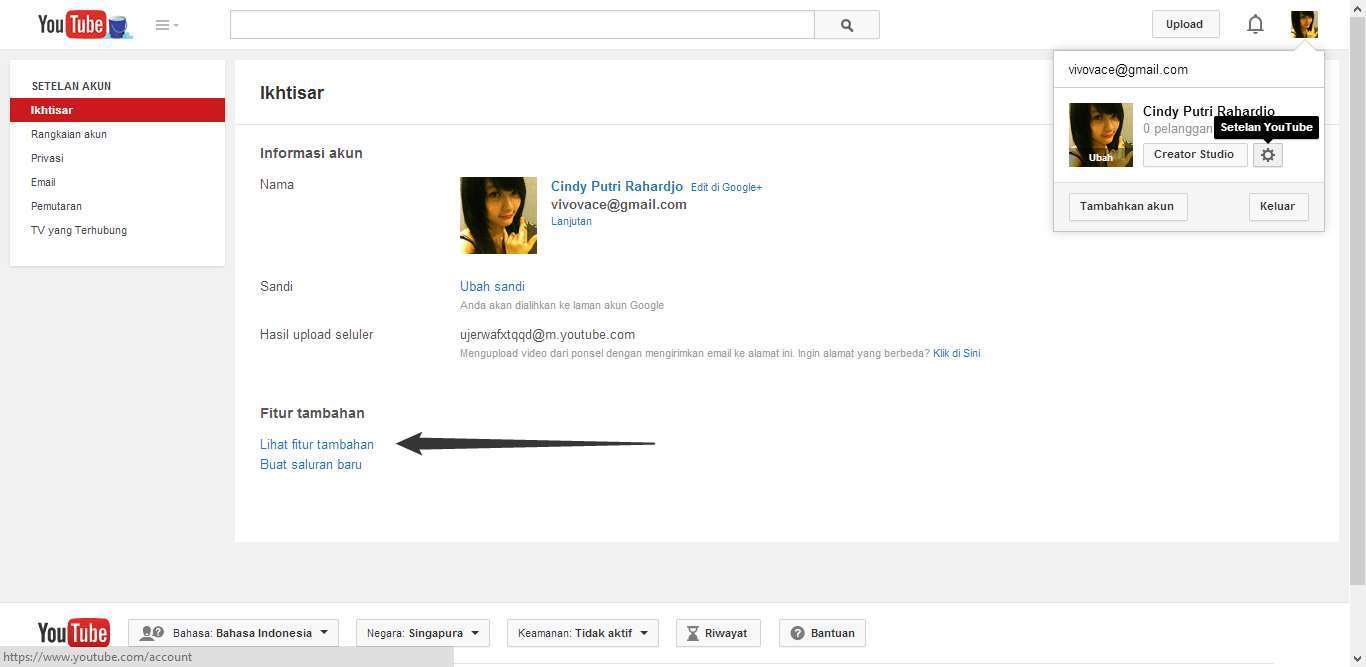Click Ubah sandi link
Viewport: 1366px width, 667px height.
(492, 286)
